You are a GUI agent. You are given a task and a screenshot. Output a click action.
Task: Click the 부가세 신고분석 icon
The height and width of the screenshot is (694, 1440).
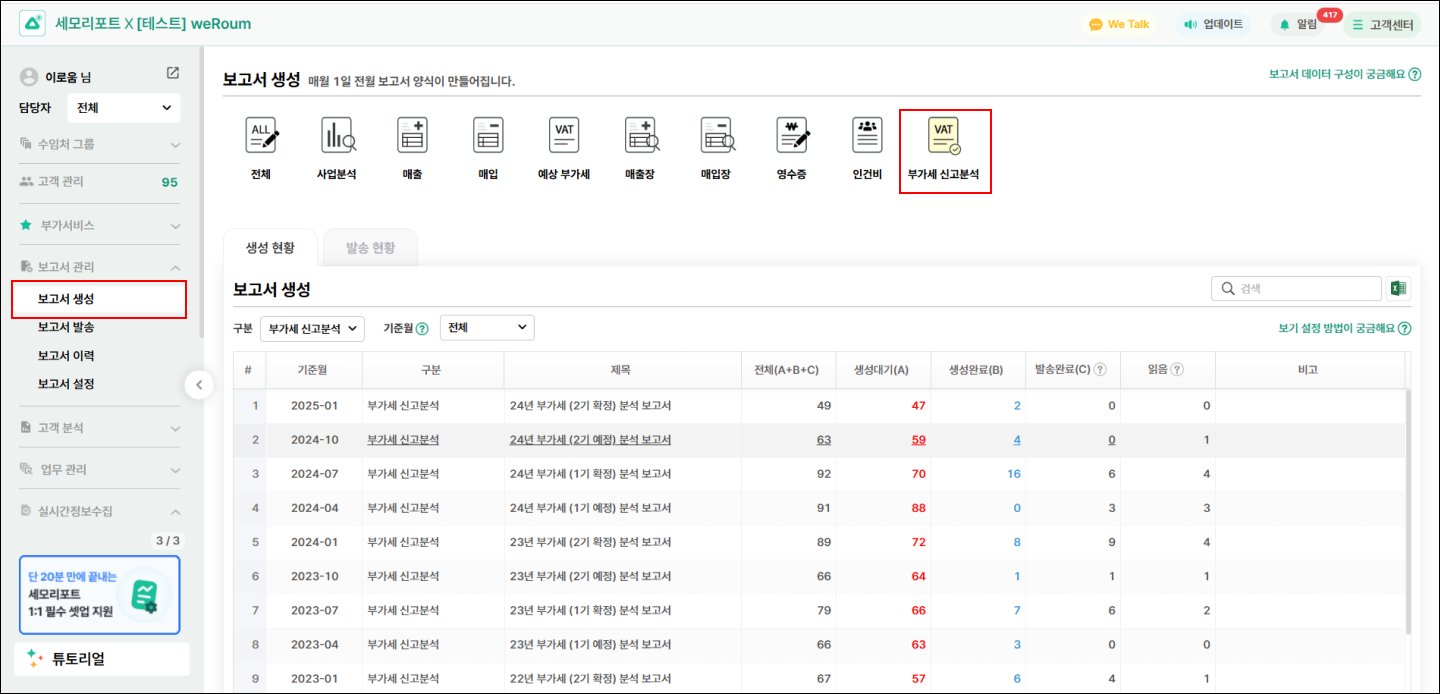click(944, 136)
